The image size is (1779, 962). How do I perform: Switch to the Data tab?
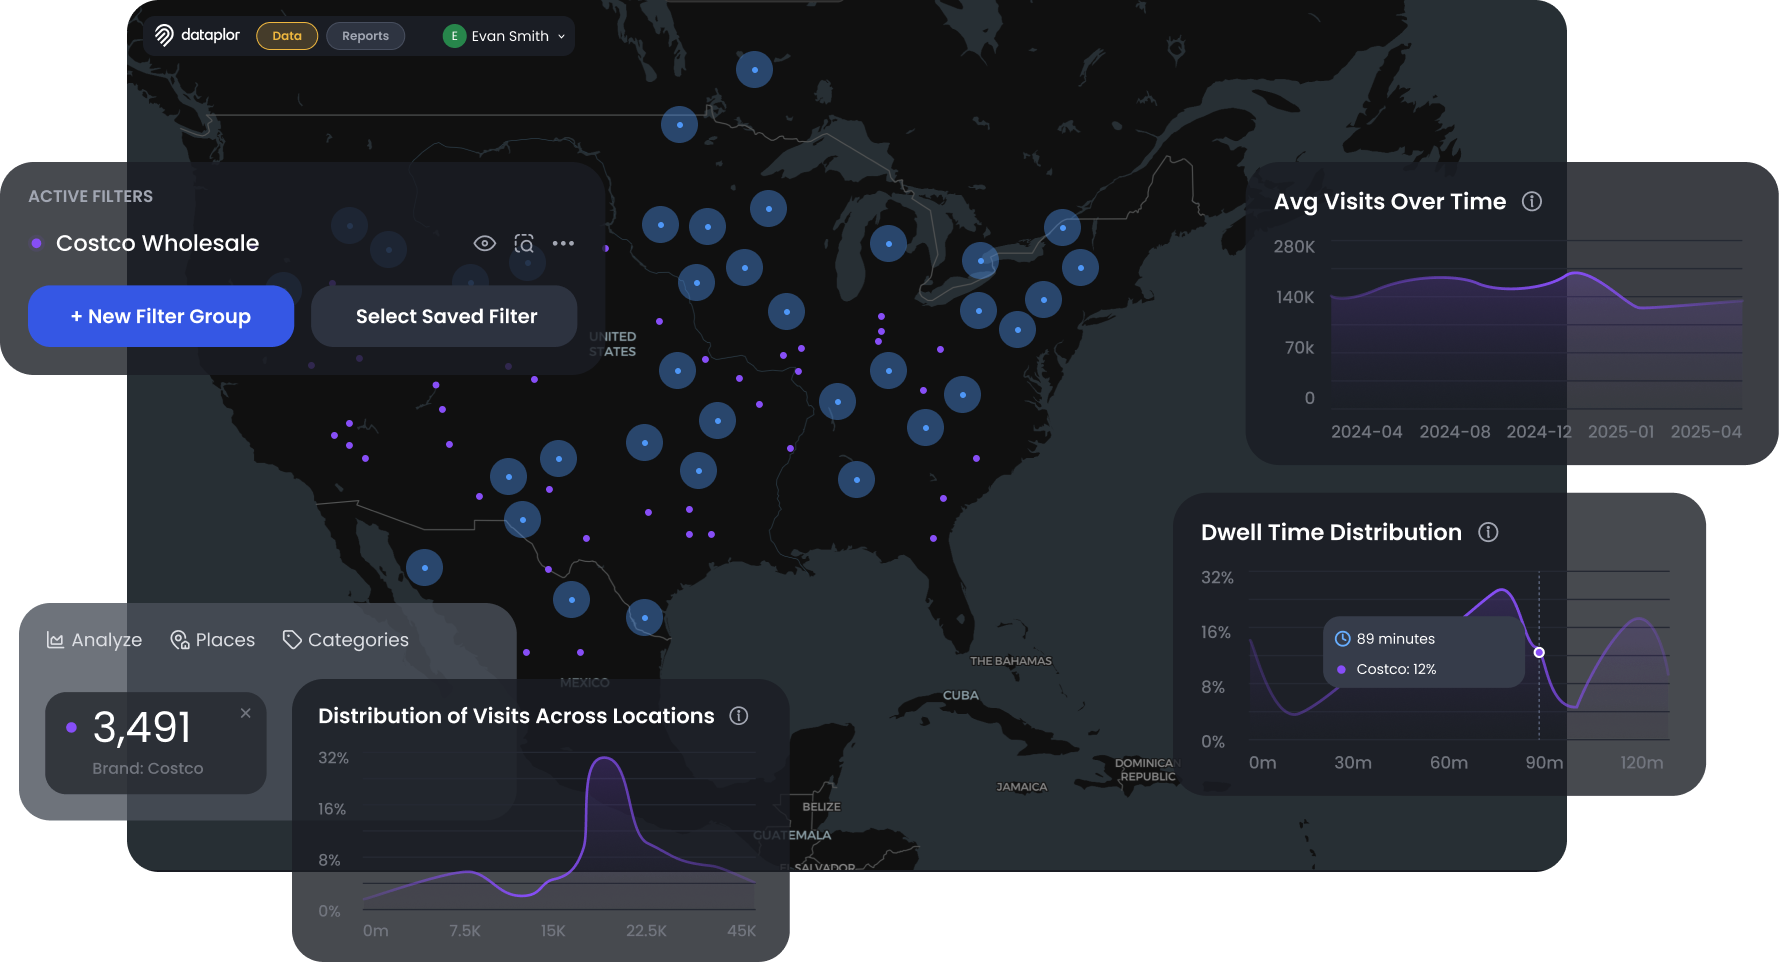[x=287, y=36]
